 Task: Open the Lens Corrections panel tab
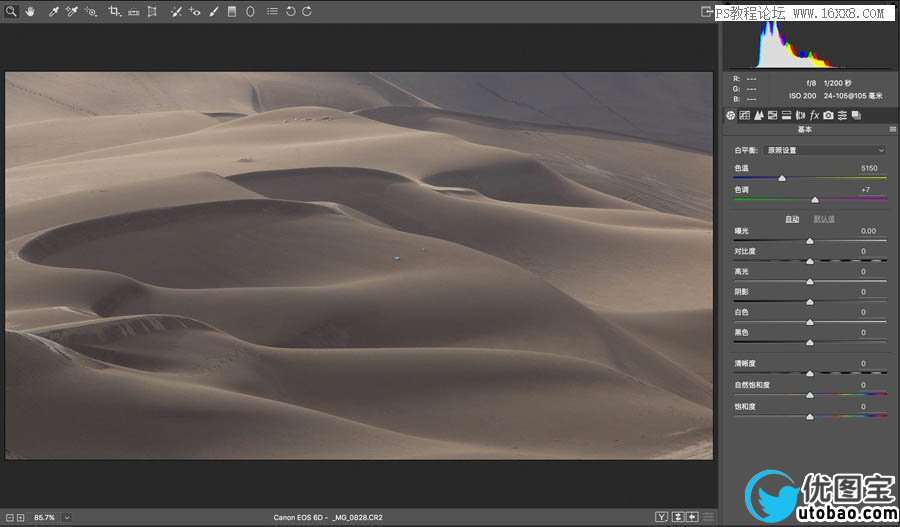coord(800,115)
